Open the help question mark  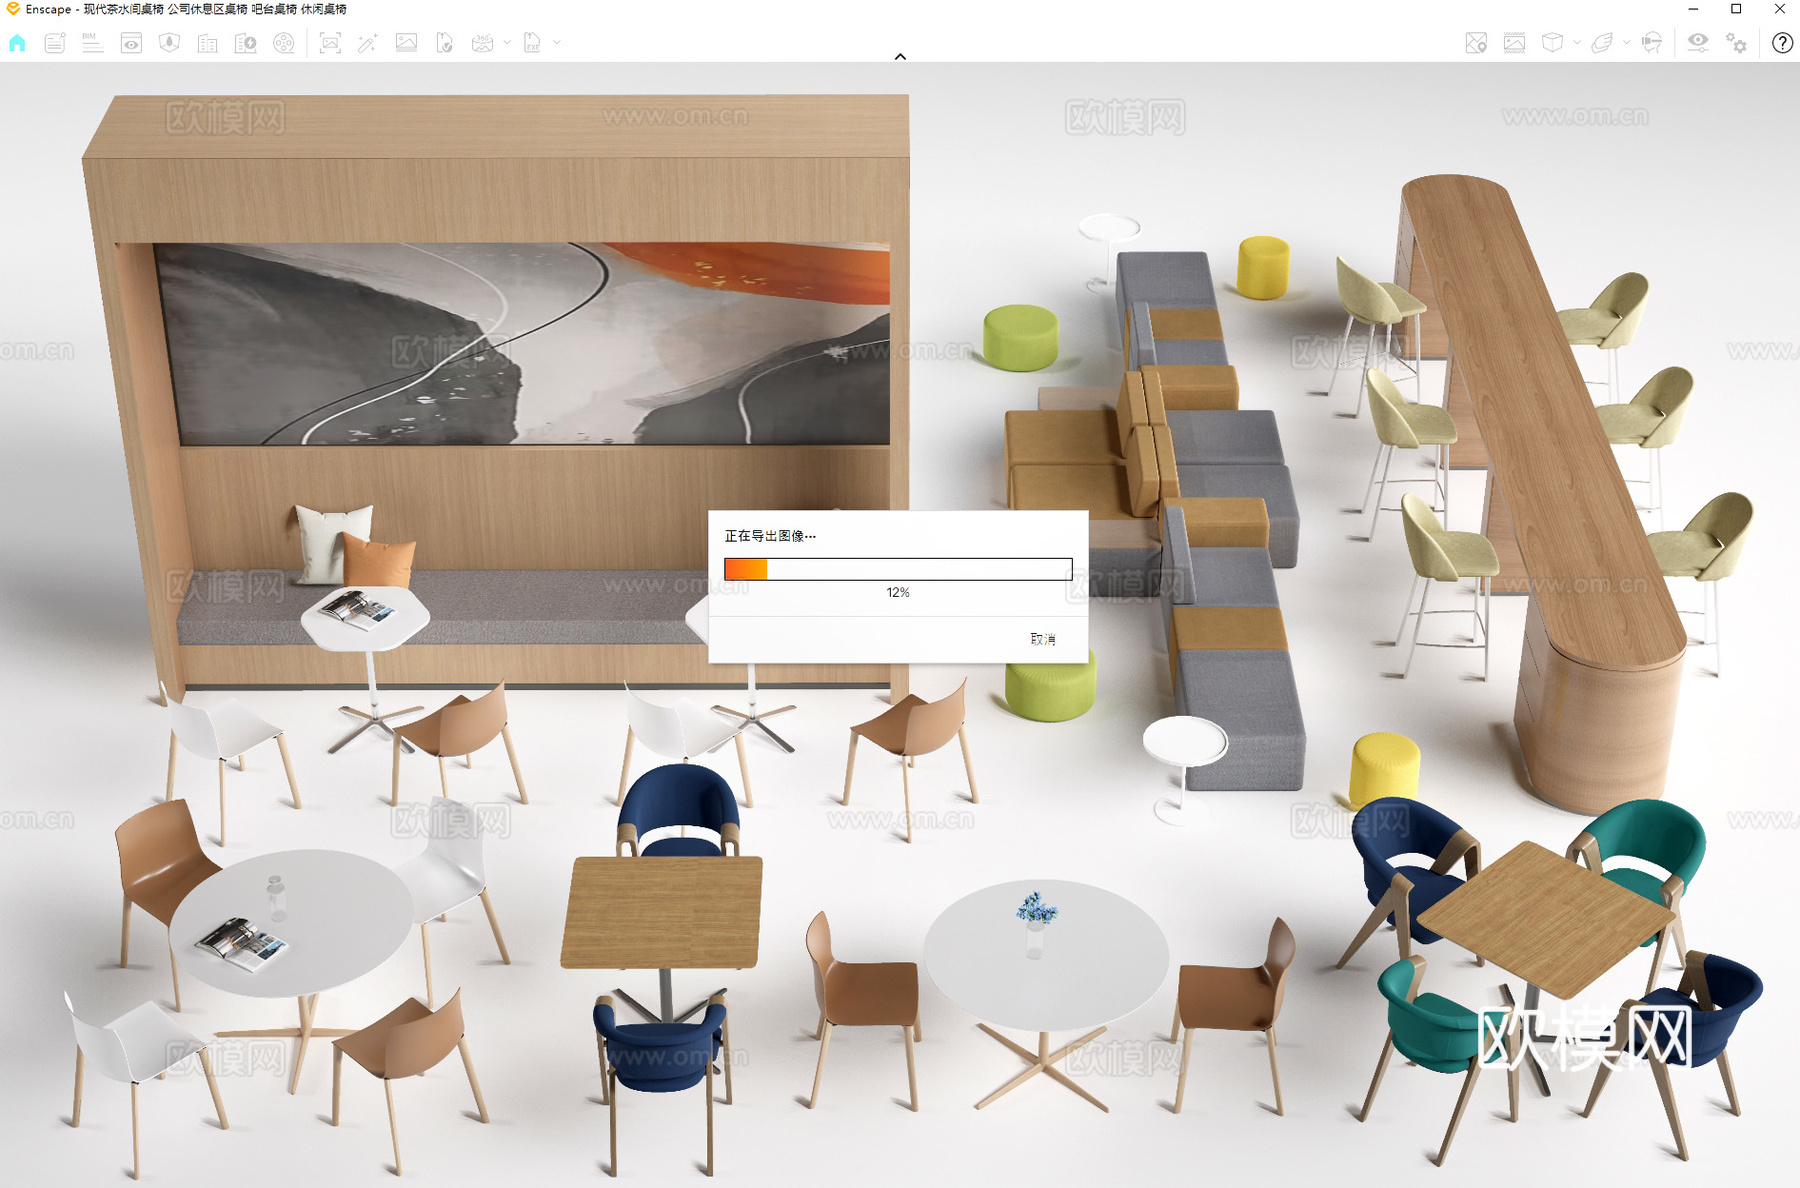[1782, 43]
